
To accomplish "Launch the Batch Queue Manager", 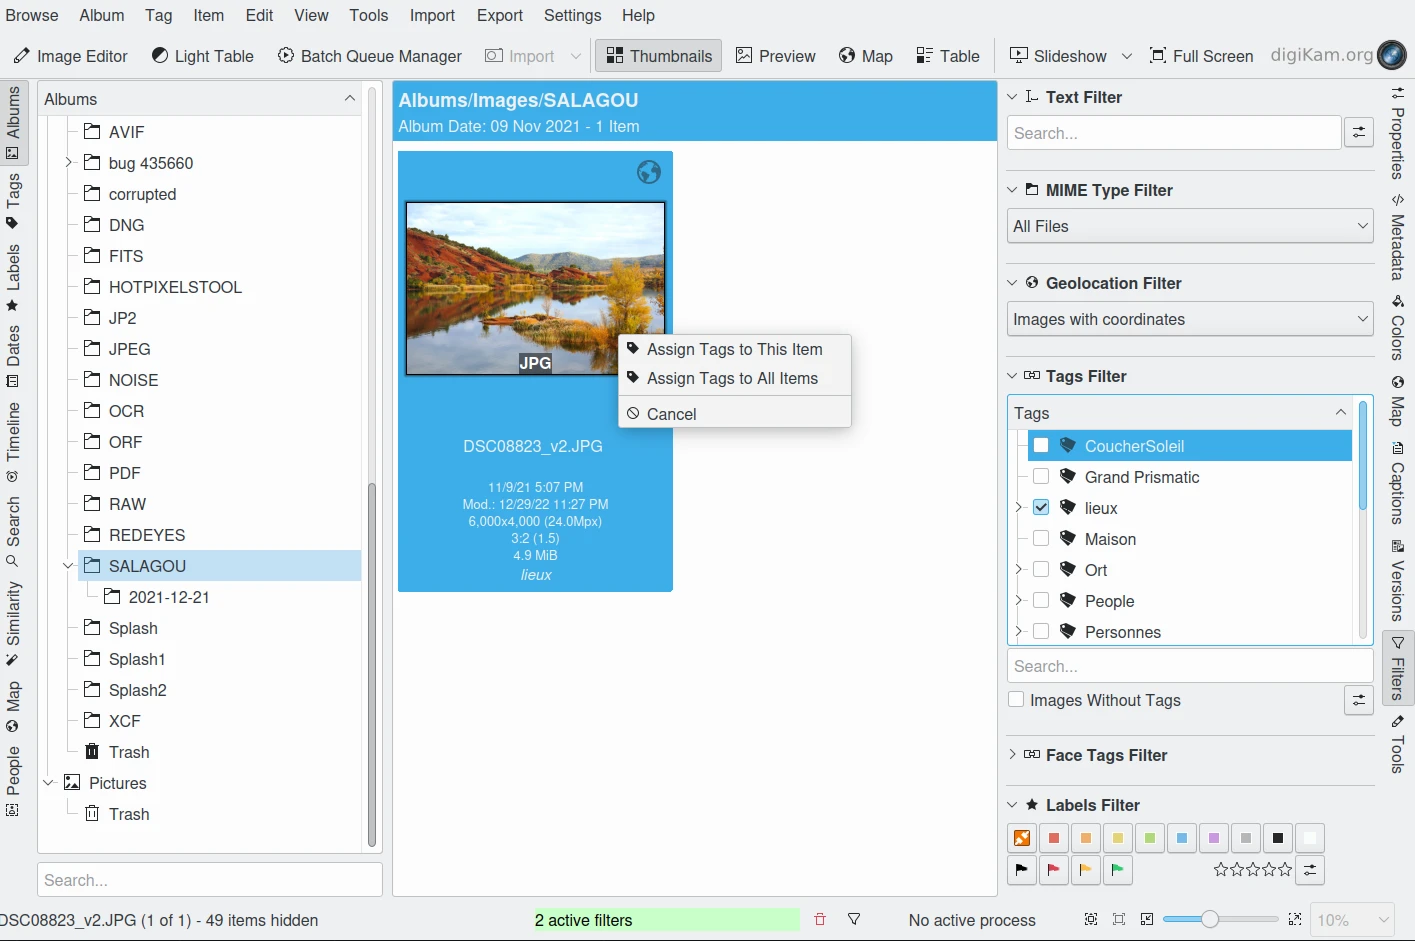I will click(369, 56).
